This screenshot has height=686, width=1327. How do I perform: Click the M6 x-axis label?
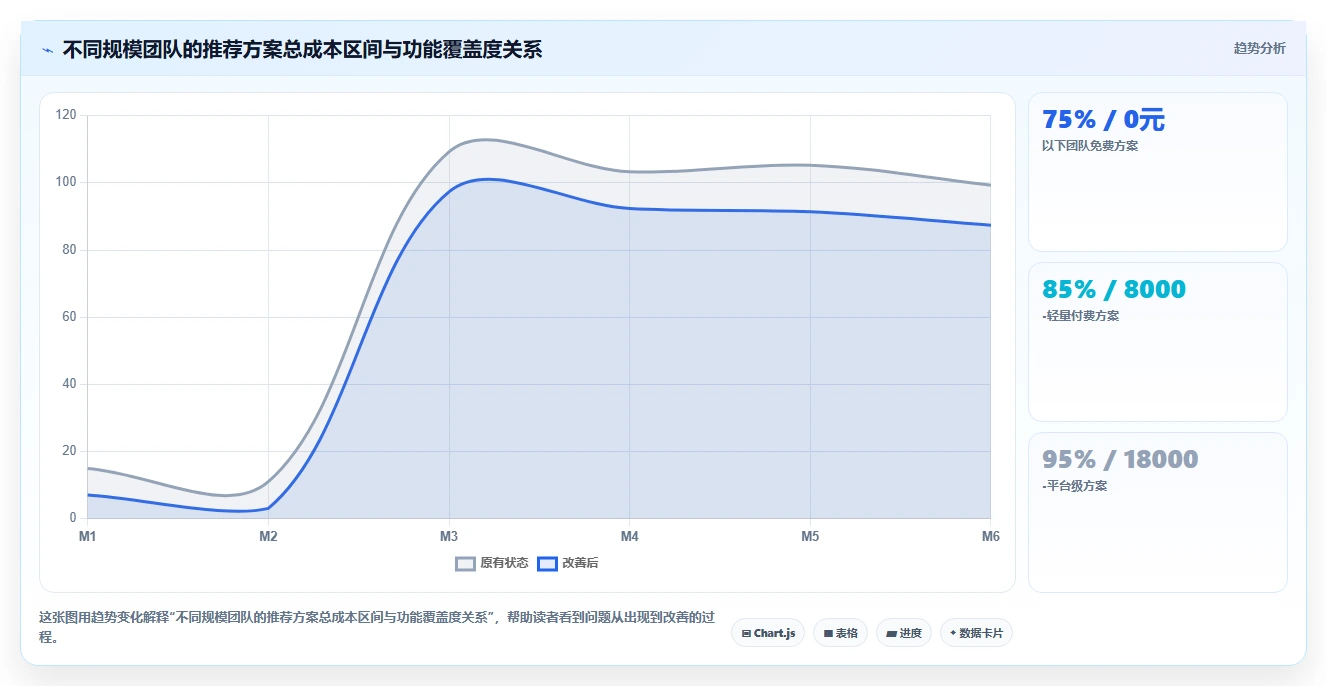coord(990,537)
